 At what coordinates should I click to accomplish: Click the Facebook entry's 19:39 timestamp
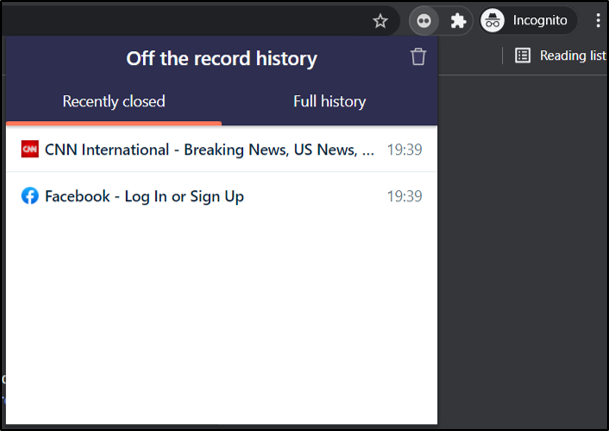point(404,196)
